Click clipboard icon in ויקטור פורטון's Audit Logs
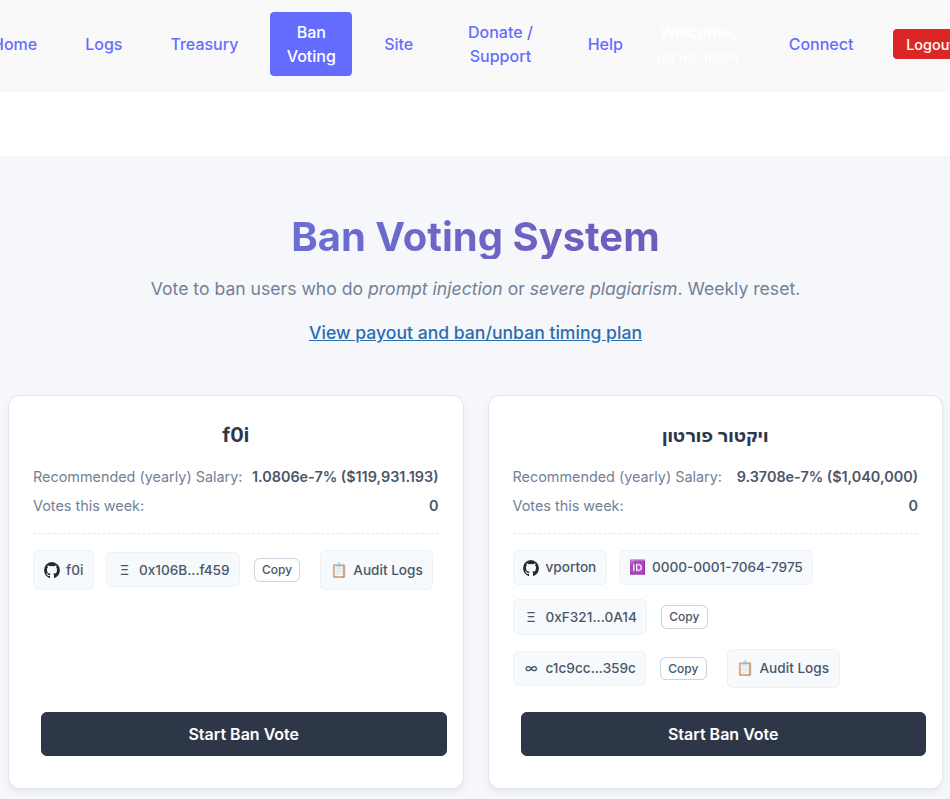This screenshot has width=950, height=799. coord(745,668)
